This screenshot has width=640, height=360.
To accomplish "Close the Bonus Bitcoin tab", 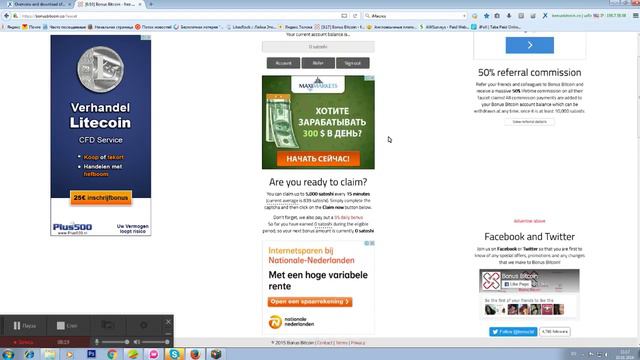I will [140, 4].
